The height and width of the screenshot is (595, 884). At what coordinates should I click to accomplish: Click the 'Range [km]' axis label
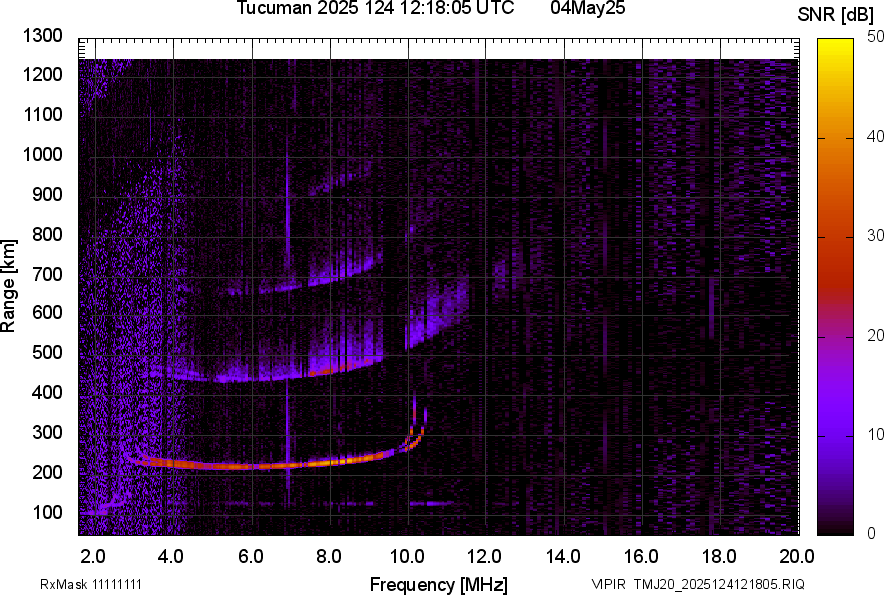click(8, 286)
